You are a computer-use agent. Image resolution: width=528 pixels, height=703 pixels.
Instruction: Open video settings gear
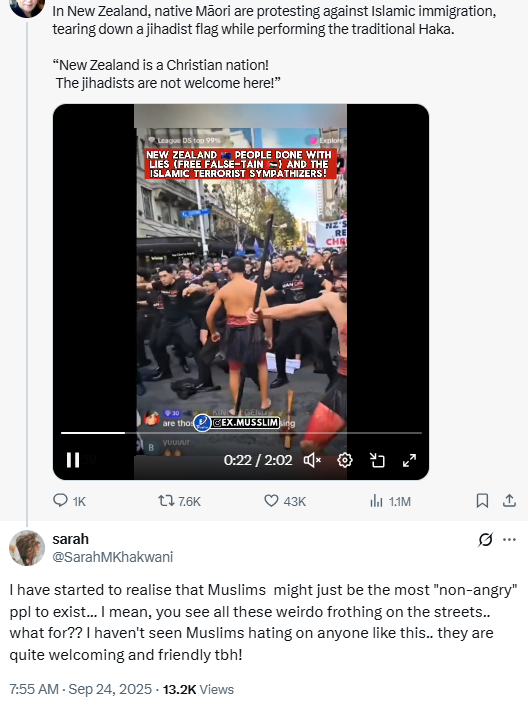coord(345,460)
